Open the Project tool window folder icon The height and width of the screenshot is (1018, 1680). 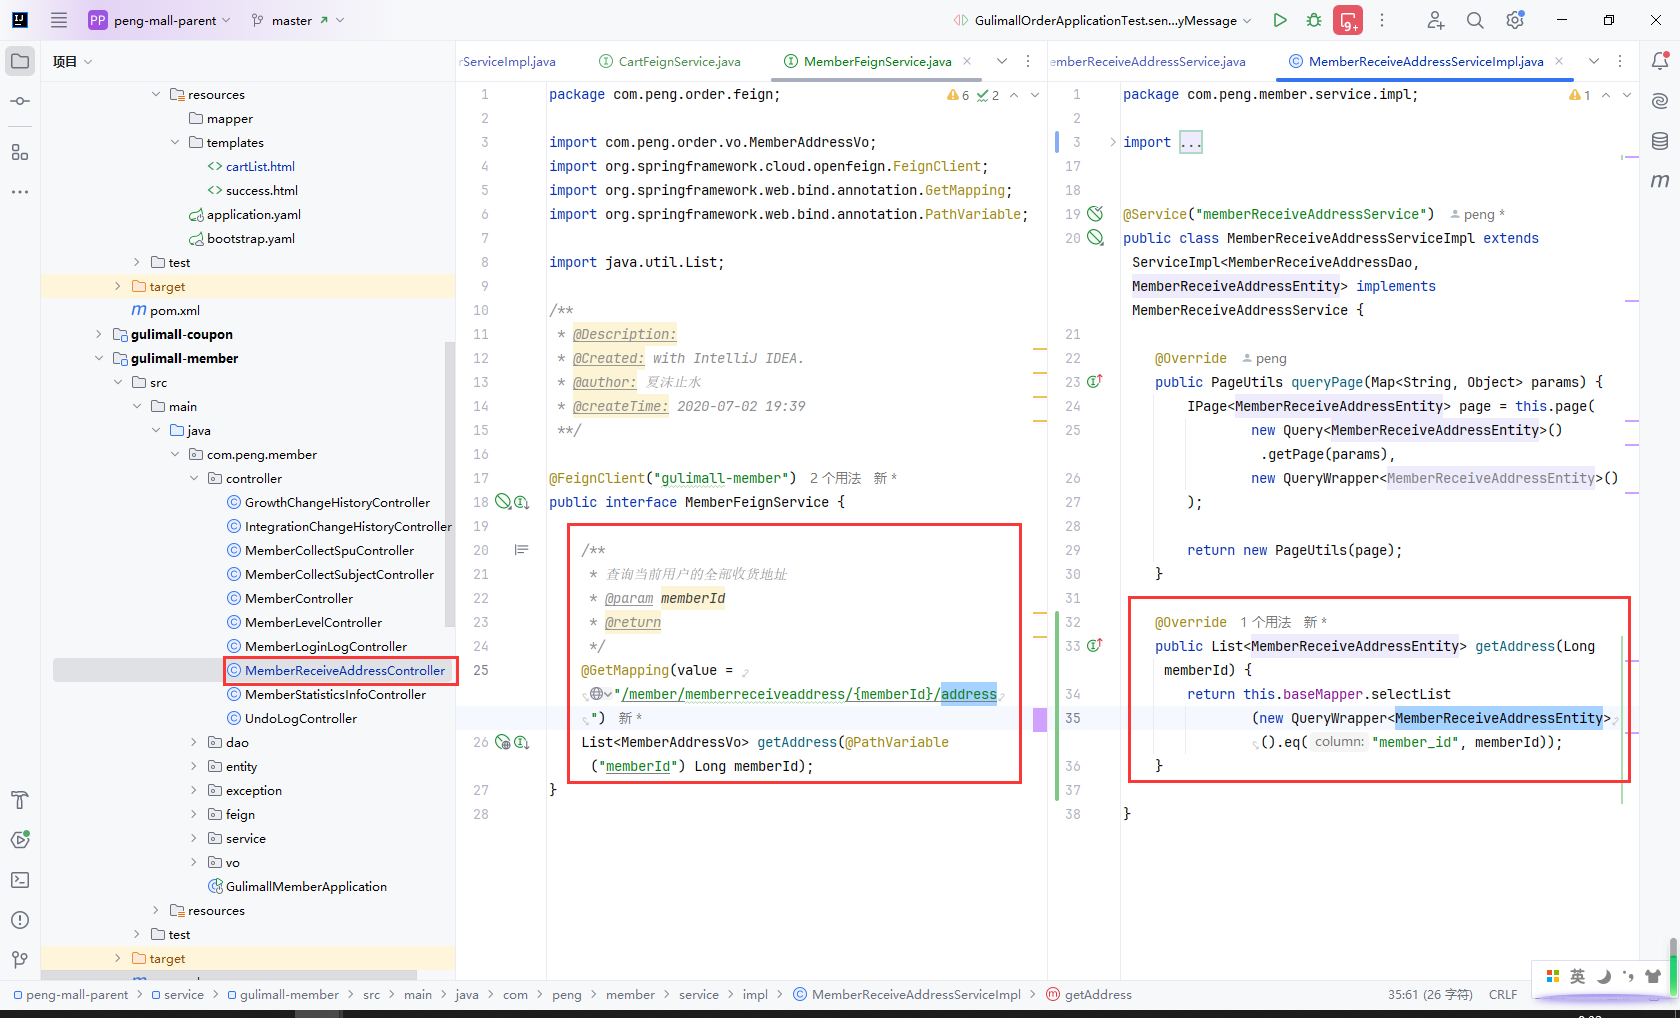click(x=20, y=61)
